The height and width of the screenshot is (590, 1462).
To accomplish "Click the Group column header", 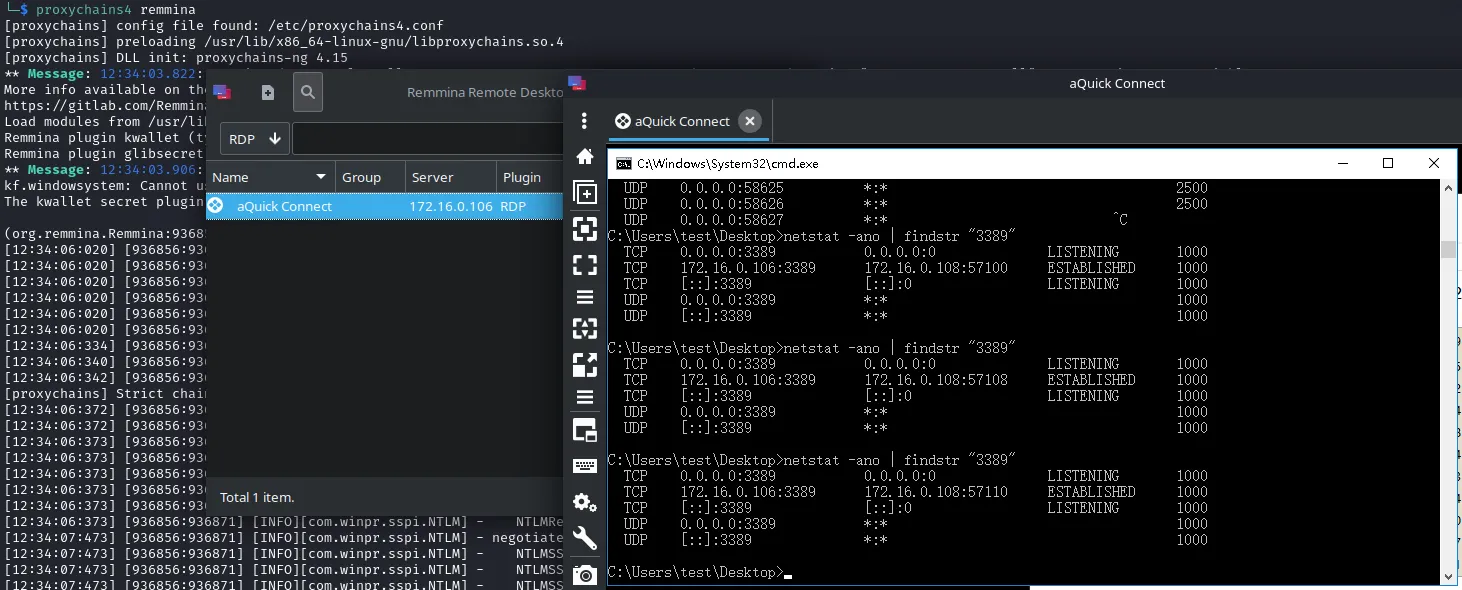I will [x=361, y=177].
